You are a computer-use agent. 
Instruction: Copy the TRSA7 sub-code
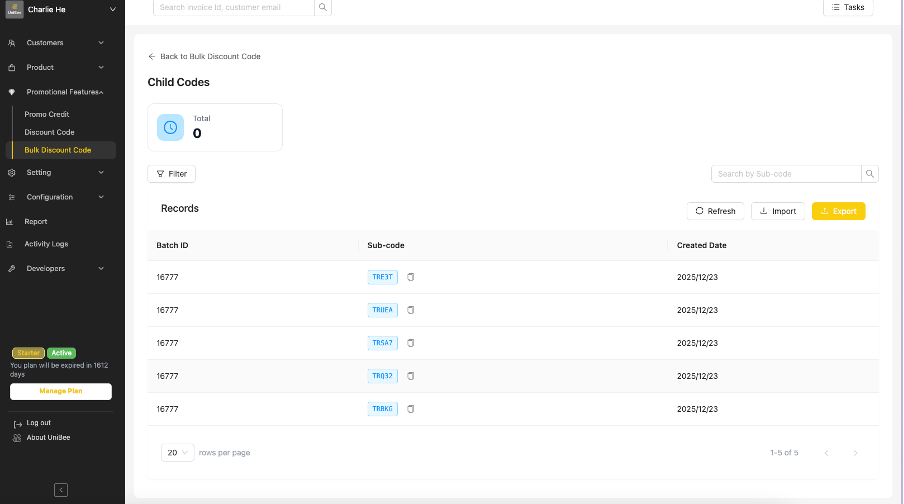(410, 343)
